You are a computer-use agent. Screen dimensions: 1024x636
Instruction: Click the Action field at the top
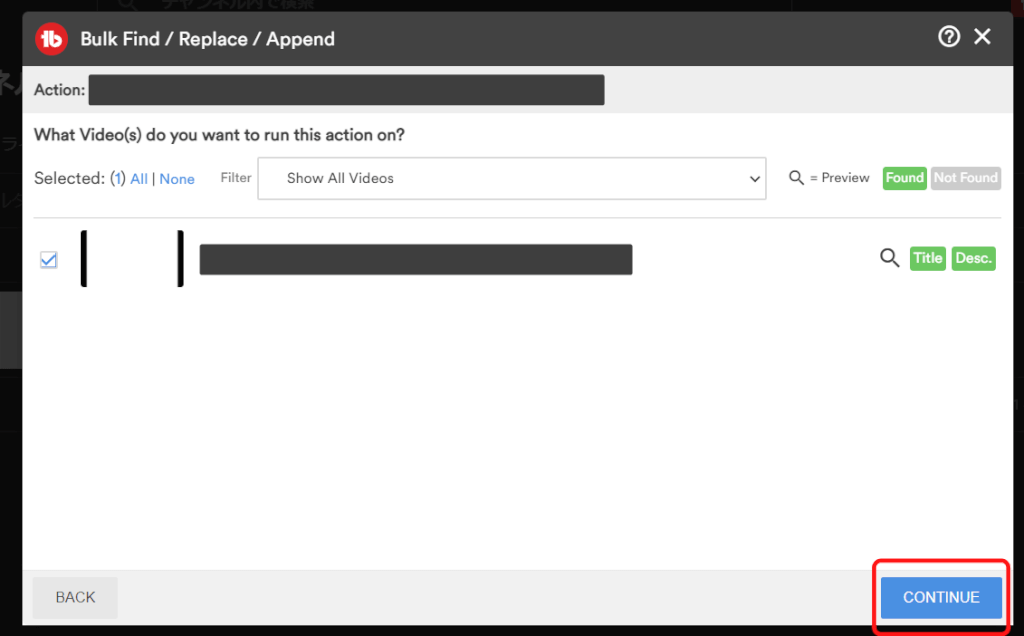346,89
